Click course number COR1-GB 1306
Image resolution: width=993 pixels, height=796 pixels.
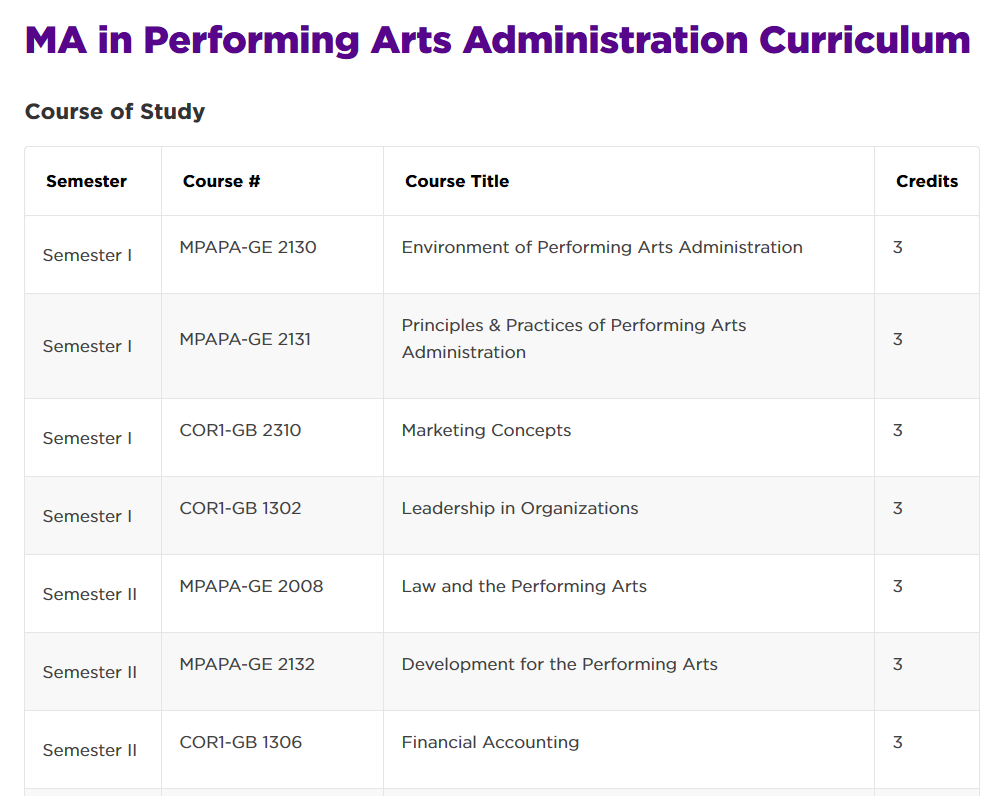tap(241, 742)
